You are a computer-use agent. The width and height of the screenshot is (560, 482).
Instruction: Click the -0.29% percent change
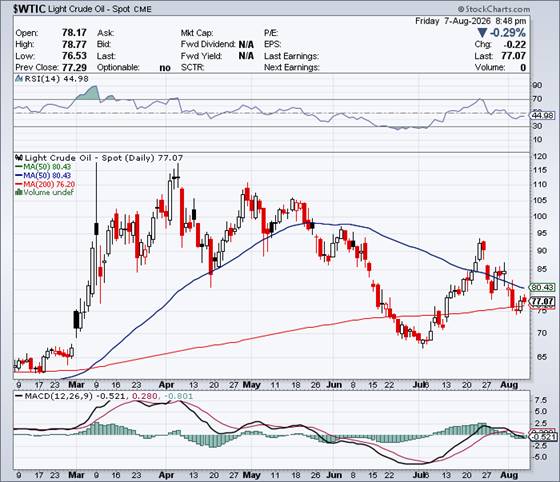(x=508, y=33)
